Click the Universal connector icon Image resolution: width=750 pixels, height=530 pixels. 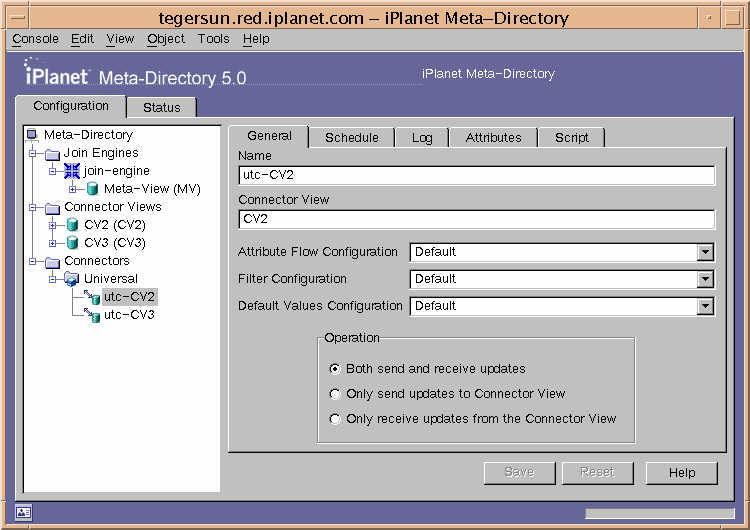(72, 279)
